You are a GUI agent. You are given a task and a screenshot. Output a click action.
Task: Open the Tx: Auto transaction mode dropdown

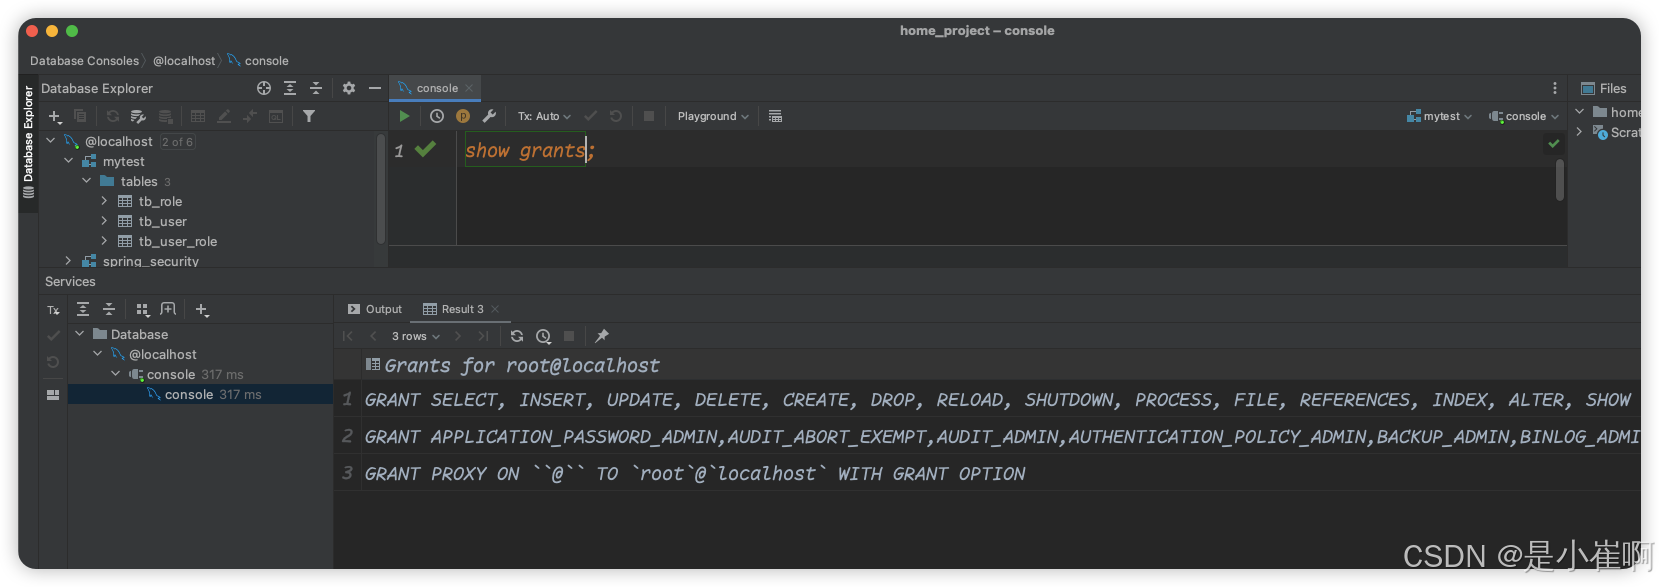click(x=544, y=116)
